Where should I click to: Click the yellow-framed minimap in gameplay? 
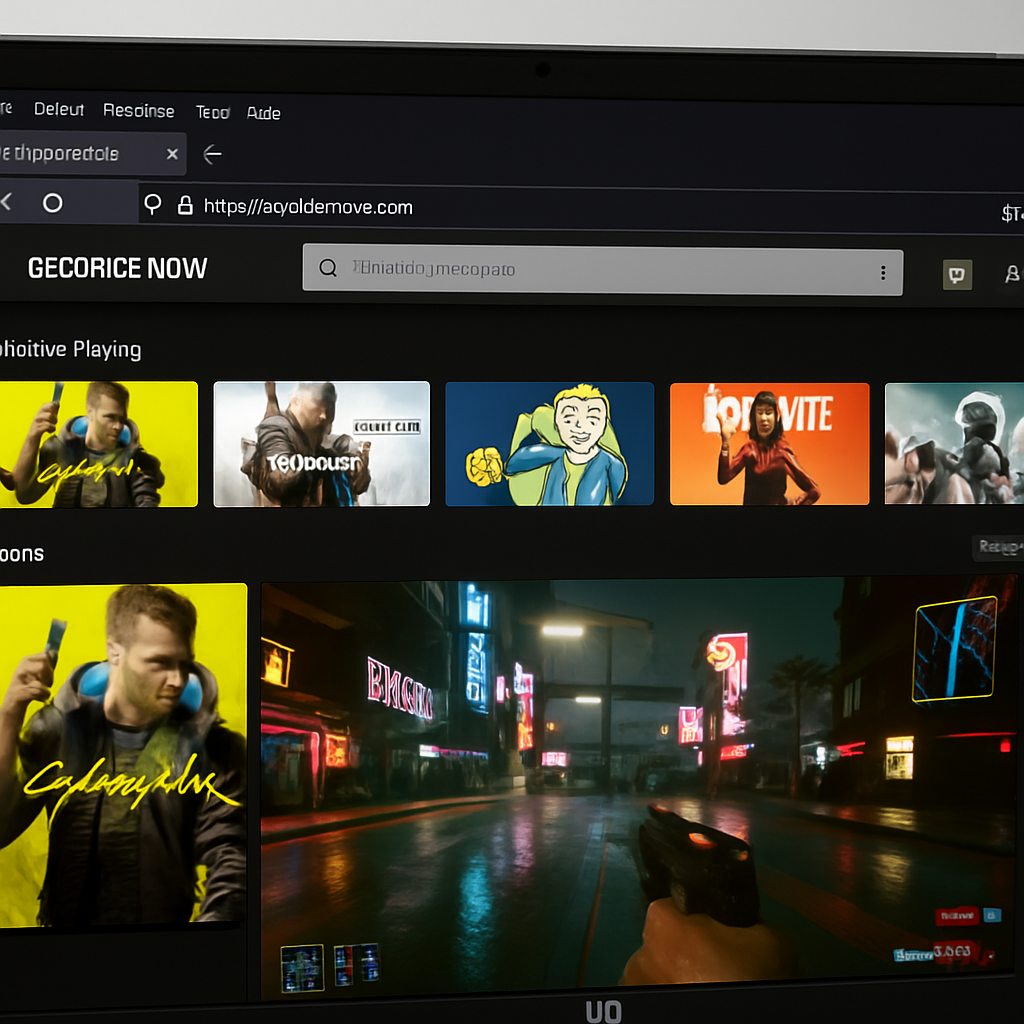pyautogui.click(x=955, y=649)
